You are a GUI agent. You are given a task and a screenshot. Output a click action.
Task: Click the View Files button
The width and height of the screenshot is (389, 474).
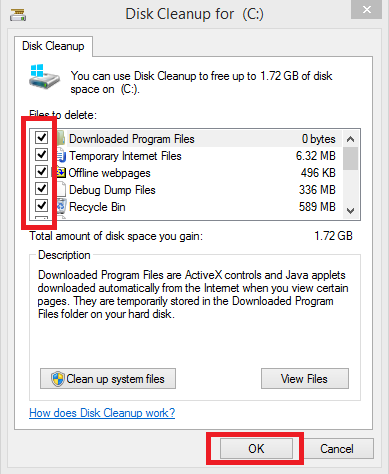click(x=305, y=379)
